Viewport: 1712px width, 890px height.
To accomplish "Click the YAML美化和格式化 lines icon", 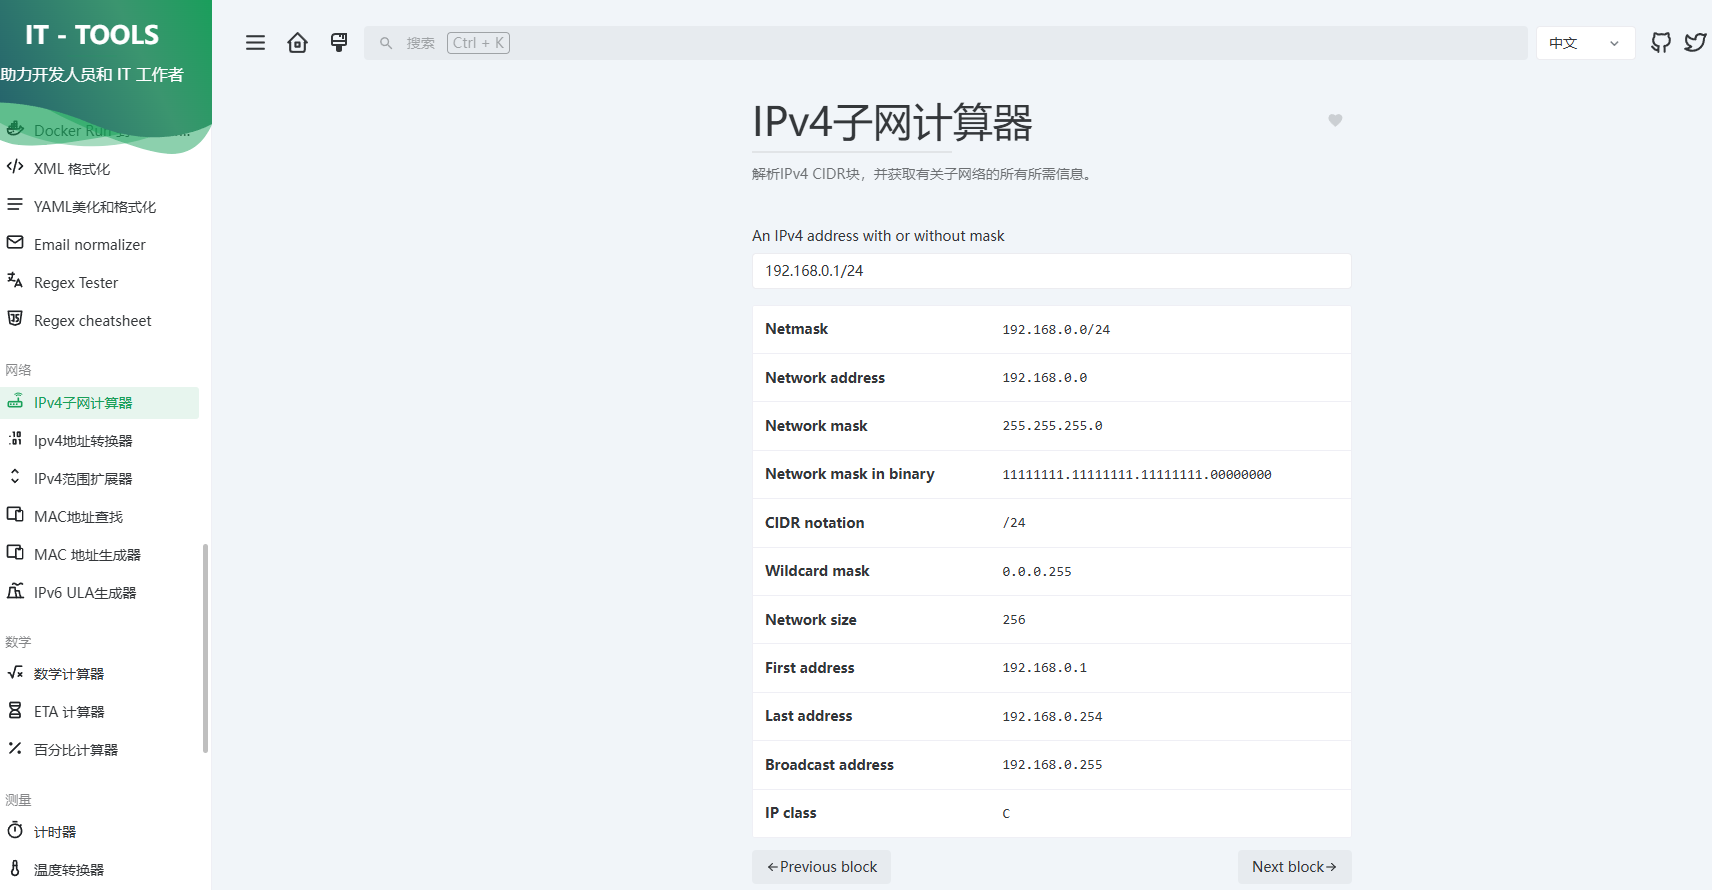I will point(15,205).
